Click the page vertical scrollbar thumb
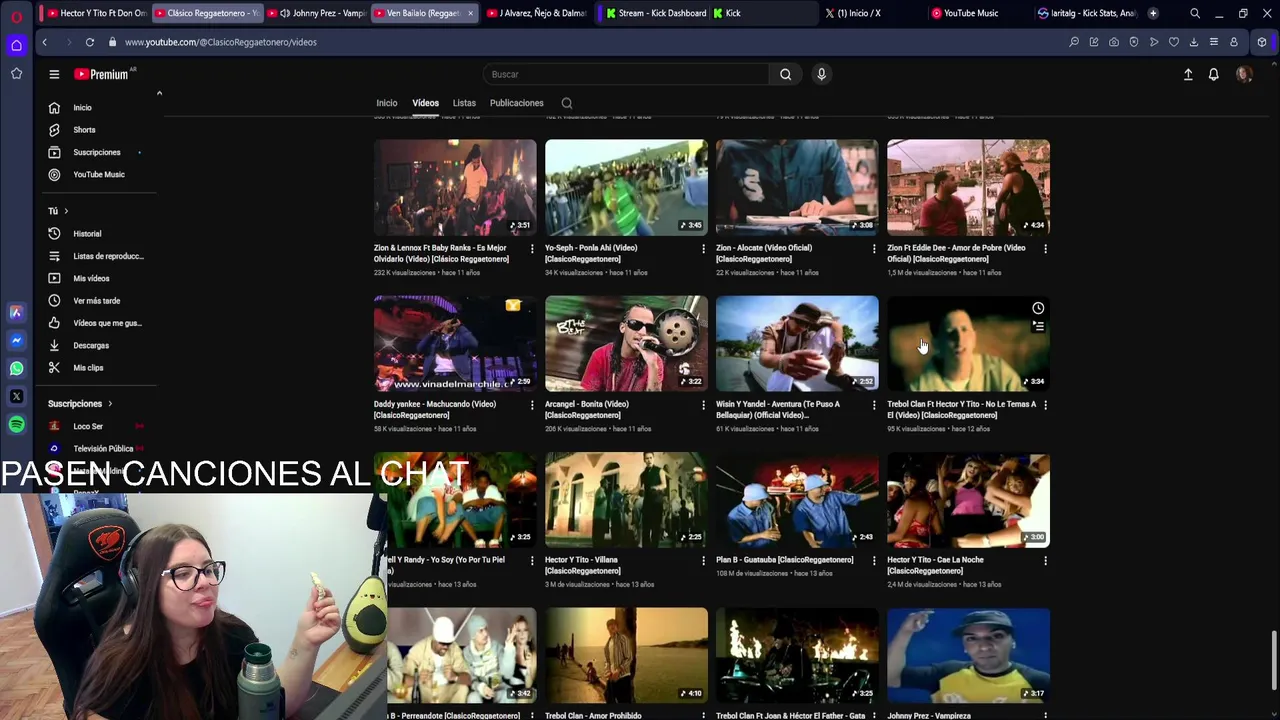This screenshot has width=1280, height=720. (1273, 660)
